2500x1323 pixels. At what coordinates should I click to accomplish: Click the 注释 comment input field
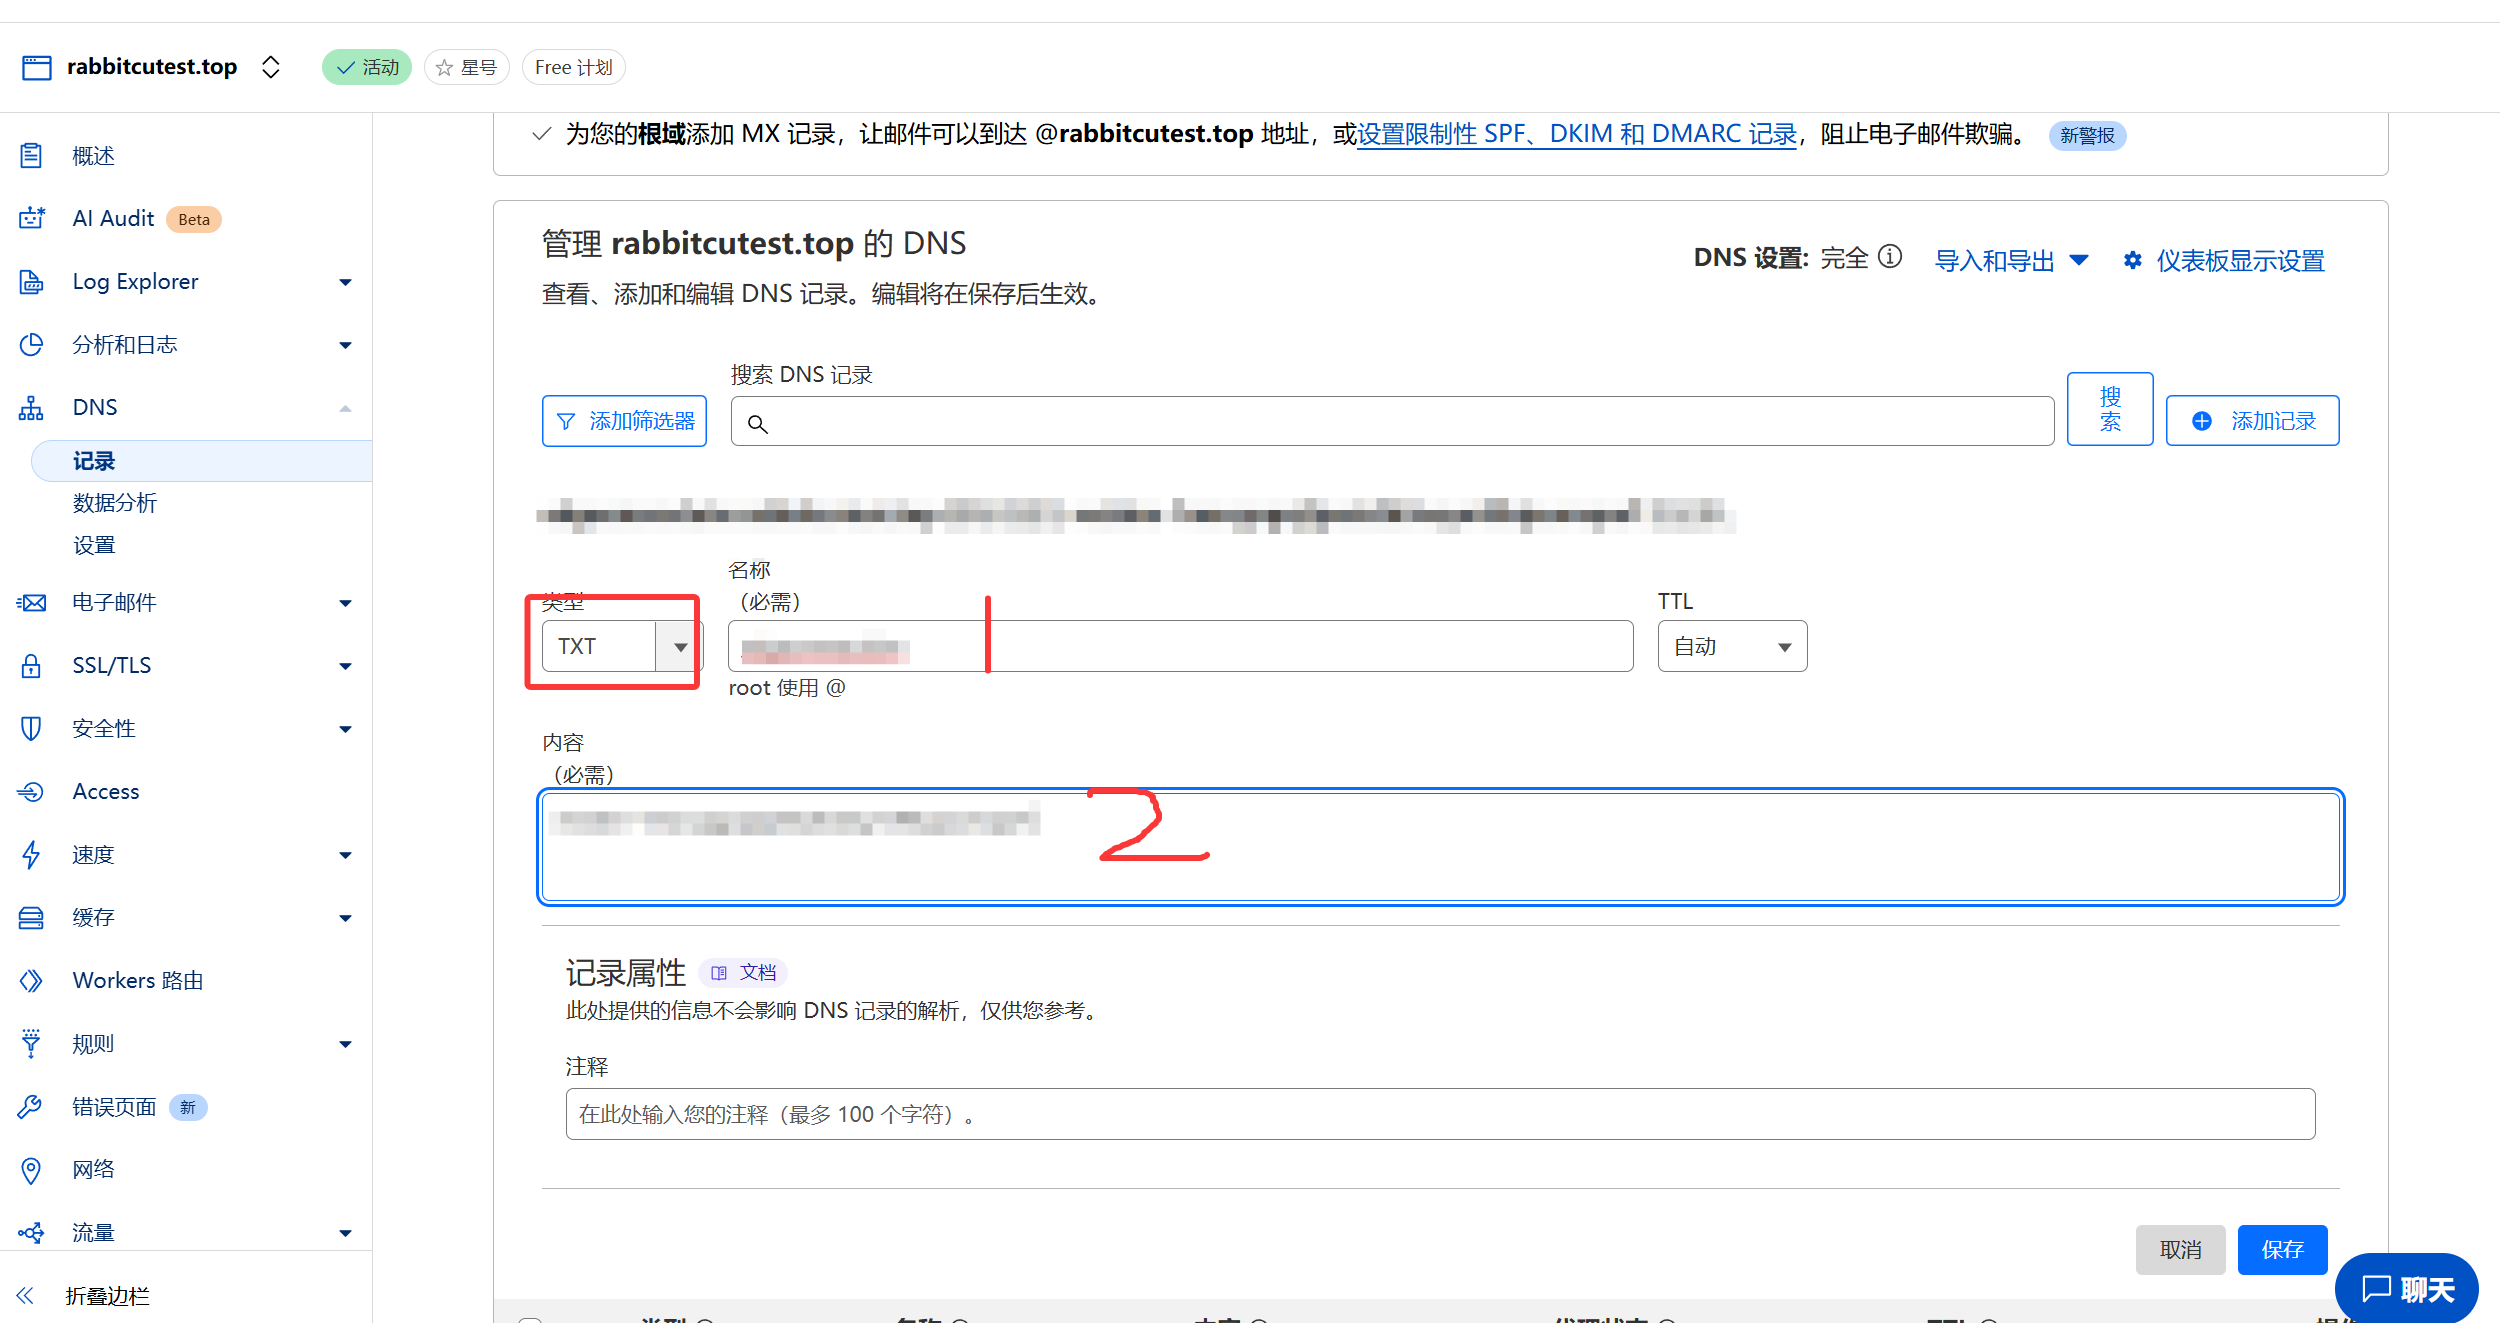coord(1441,1114)
